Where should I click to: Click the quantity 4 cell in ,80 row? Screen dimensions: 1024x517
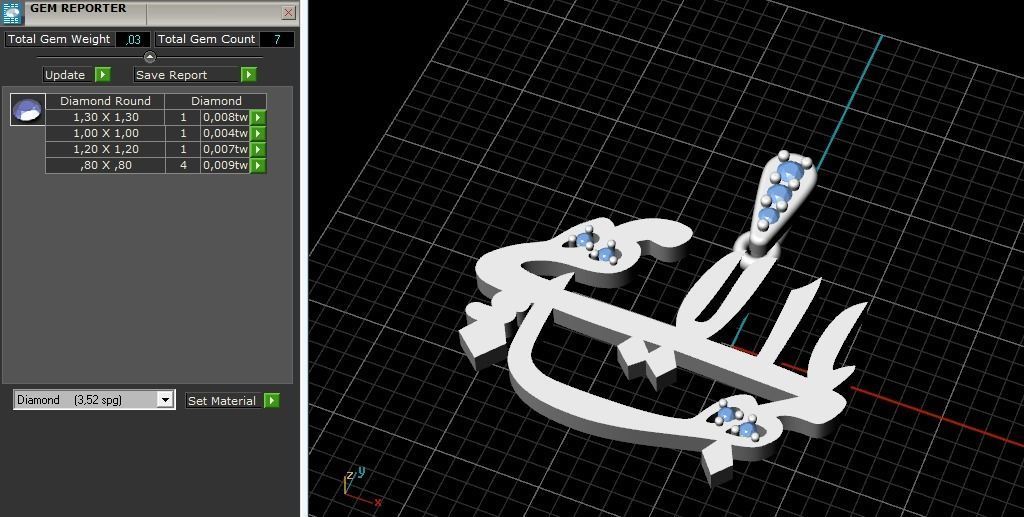(183, 165)
